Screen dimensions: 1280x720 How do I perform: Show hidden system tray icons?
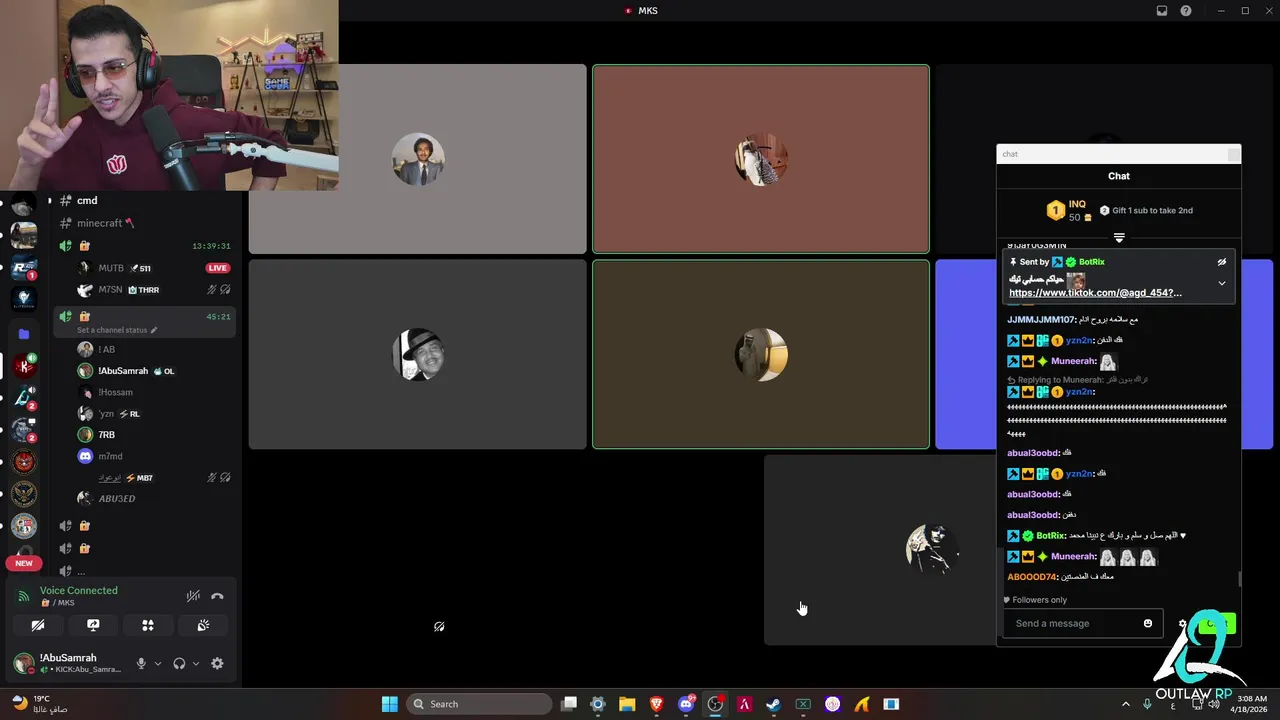click(1125, 704)
